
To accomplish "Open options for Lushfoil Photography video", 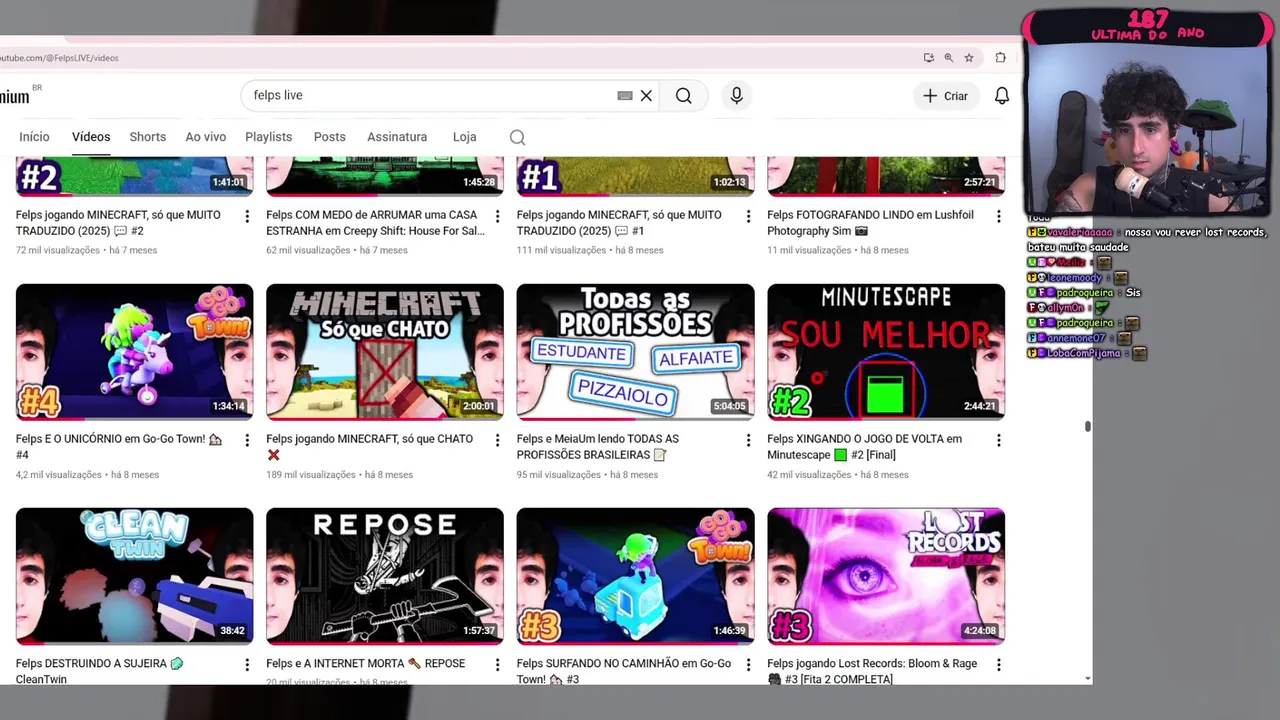I will click(x=998, y=216).
